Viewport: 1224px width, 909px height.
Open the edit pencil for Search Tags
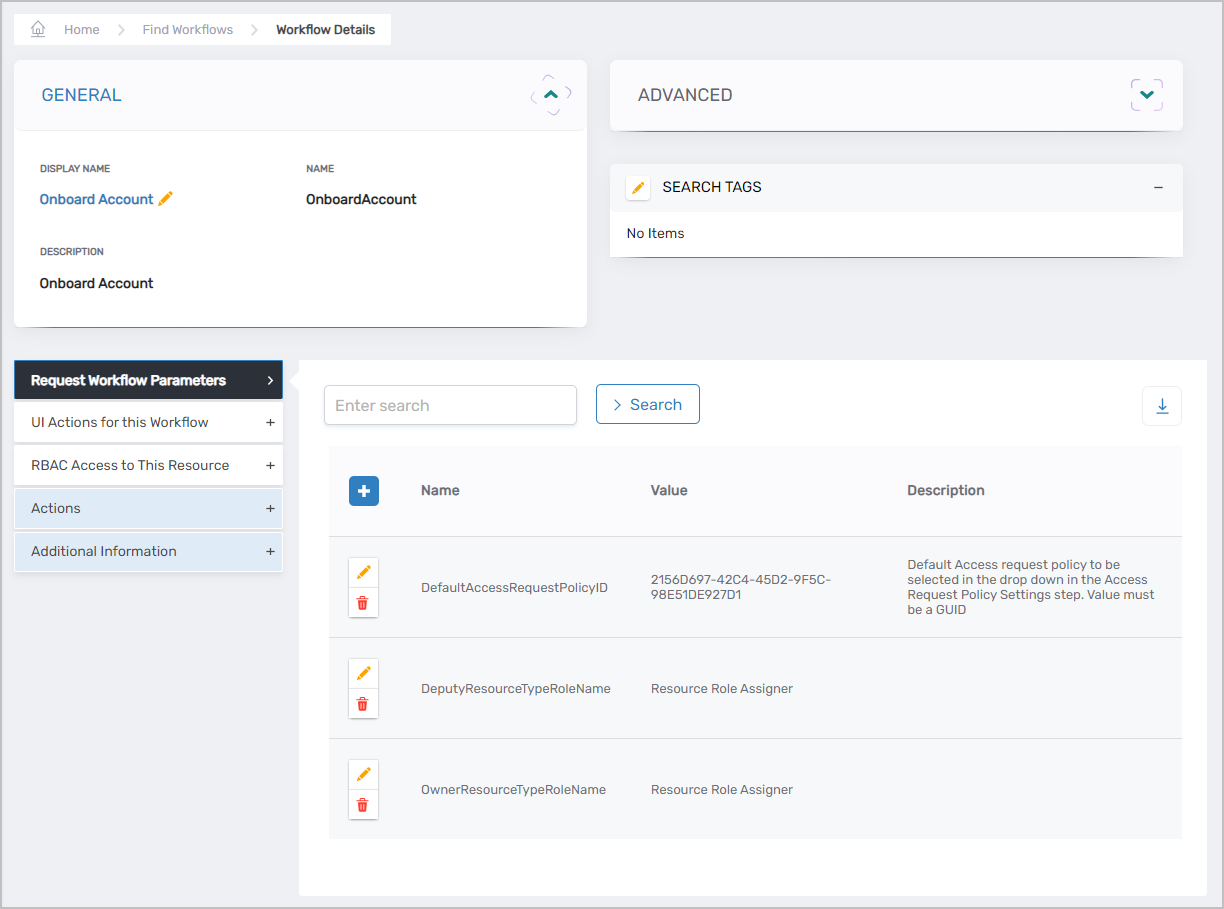637,187
